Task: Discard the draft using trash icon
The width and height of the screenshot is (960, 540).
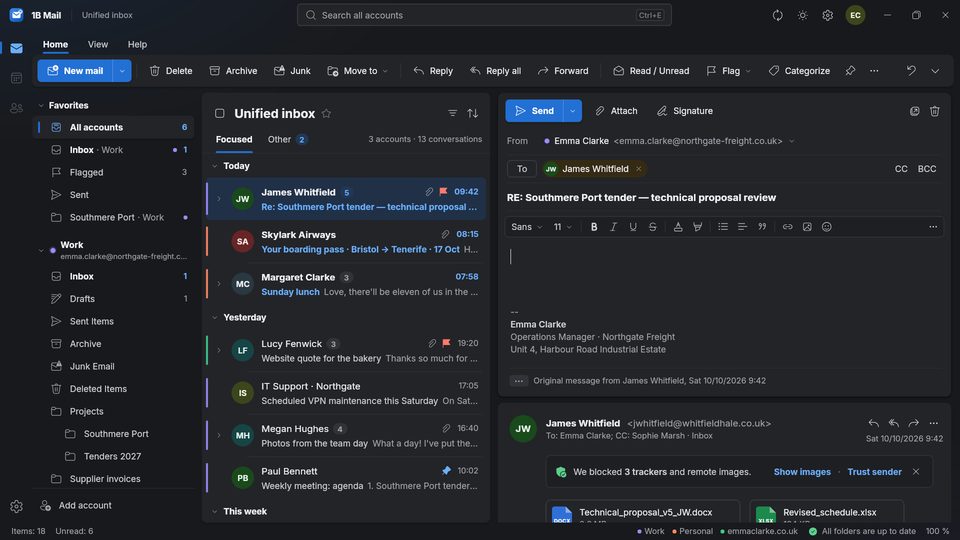Action: click(x=934, y=111)
